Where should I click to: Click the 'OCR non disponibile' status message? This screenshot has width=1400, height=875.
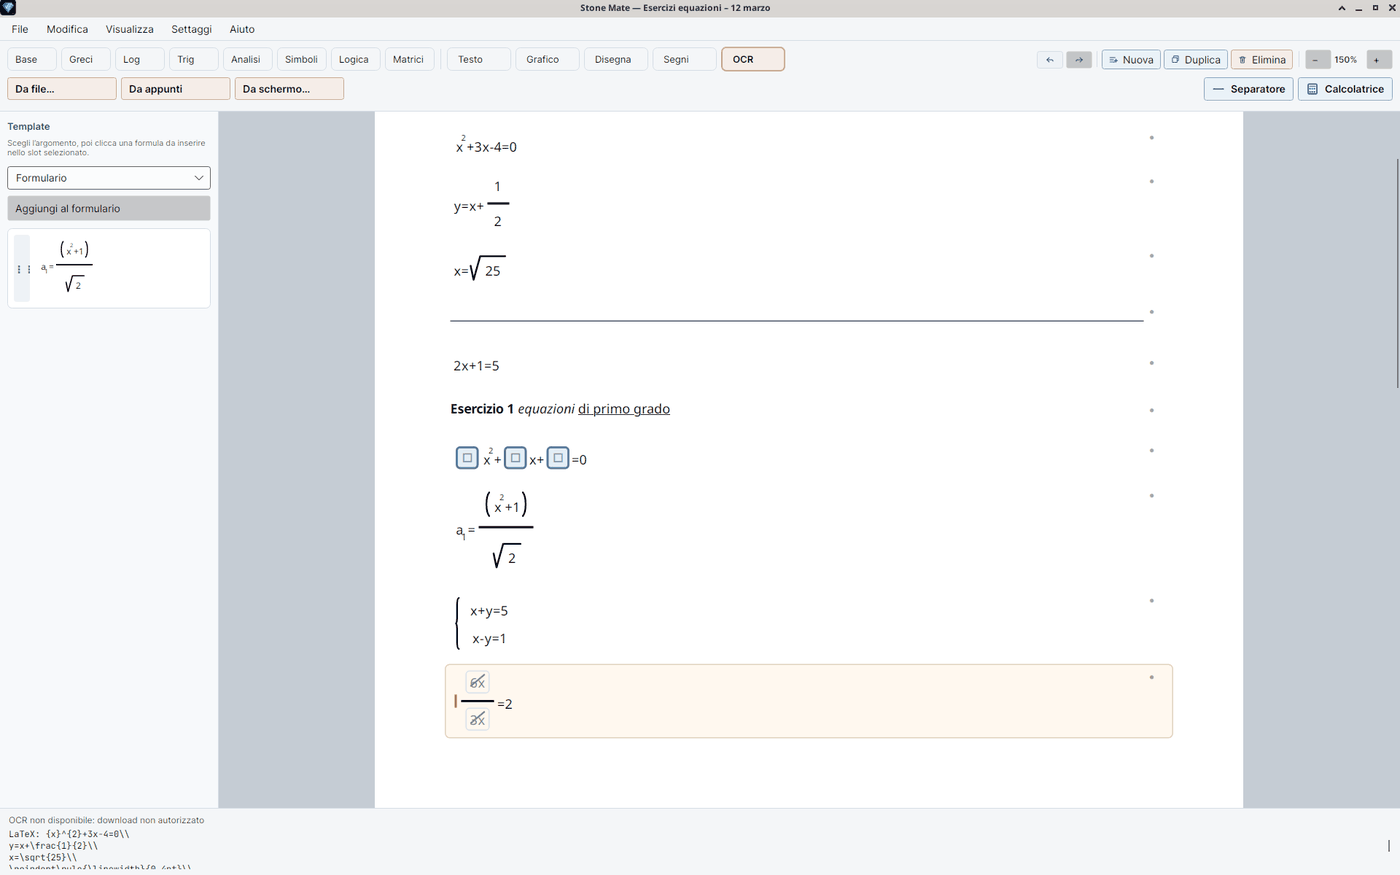click(106, 820)
